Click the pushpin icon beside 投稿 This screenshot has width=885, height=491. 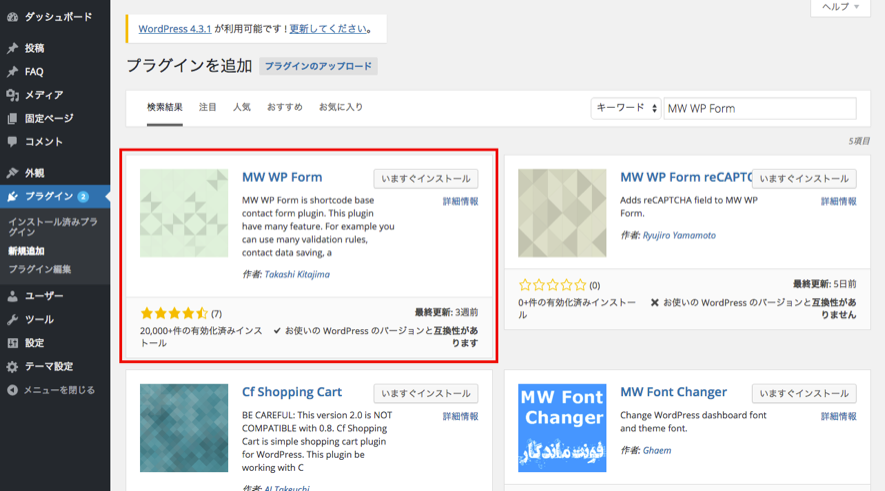(12, 48)
